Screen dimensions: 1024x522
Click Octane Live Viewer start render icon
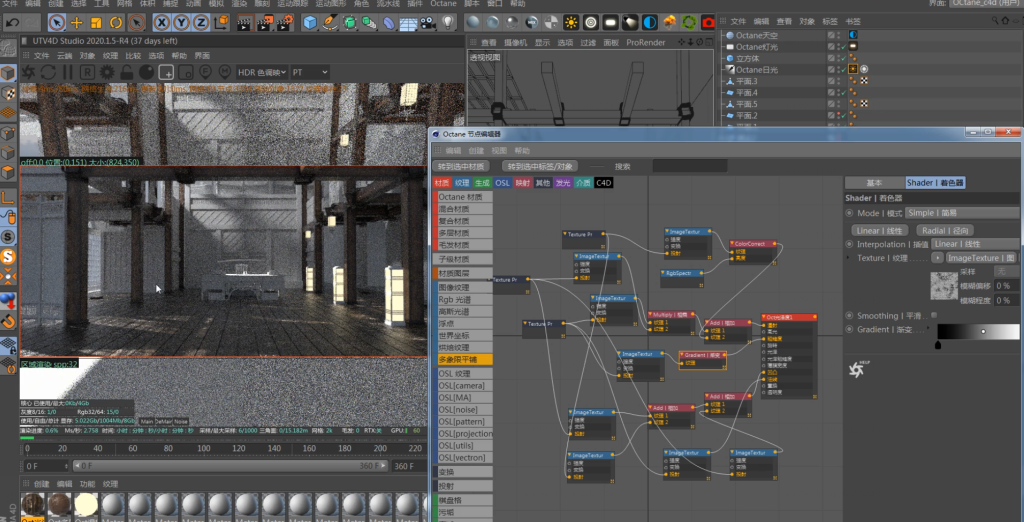click(29, 71)
